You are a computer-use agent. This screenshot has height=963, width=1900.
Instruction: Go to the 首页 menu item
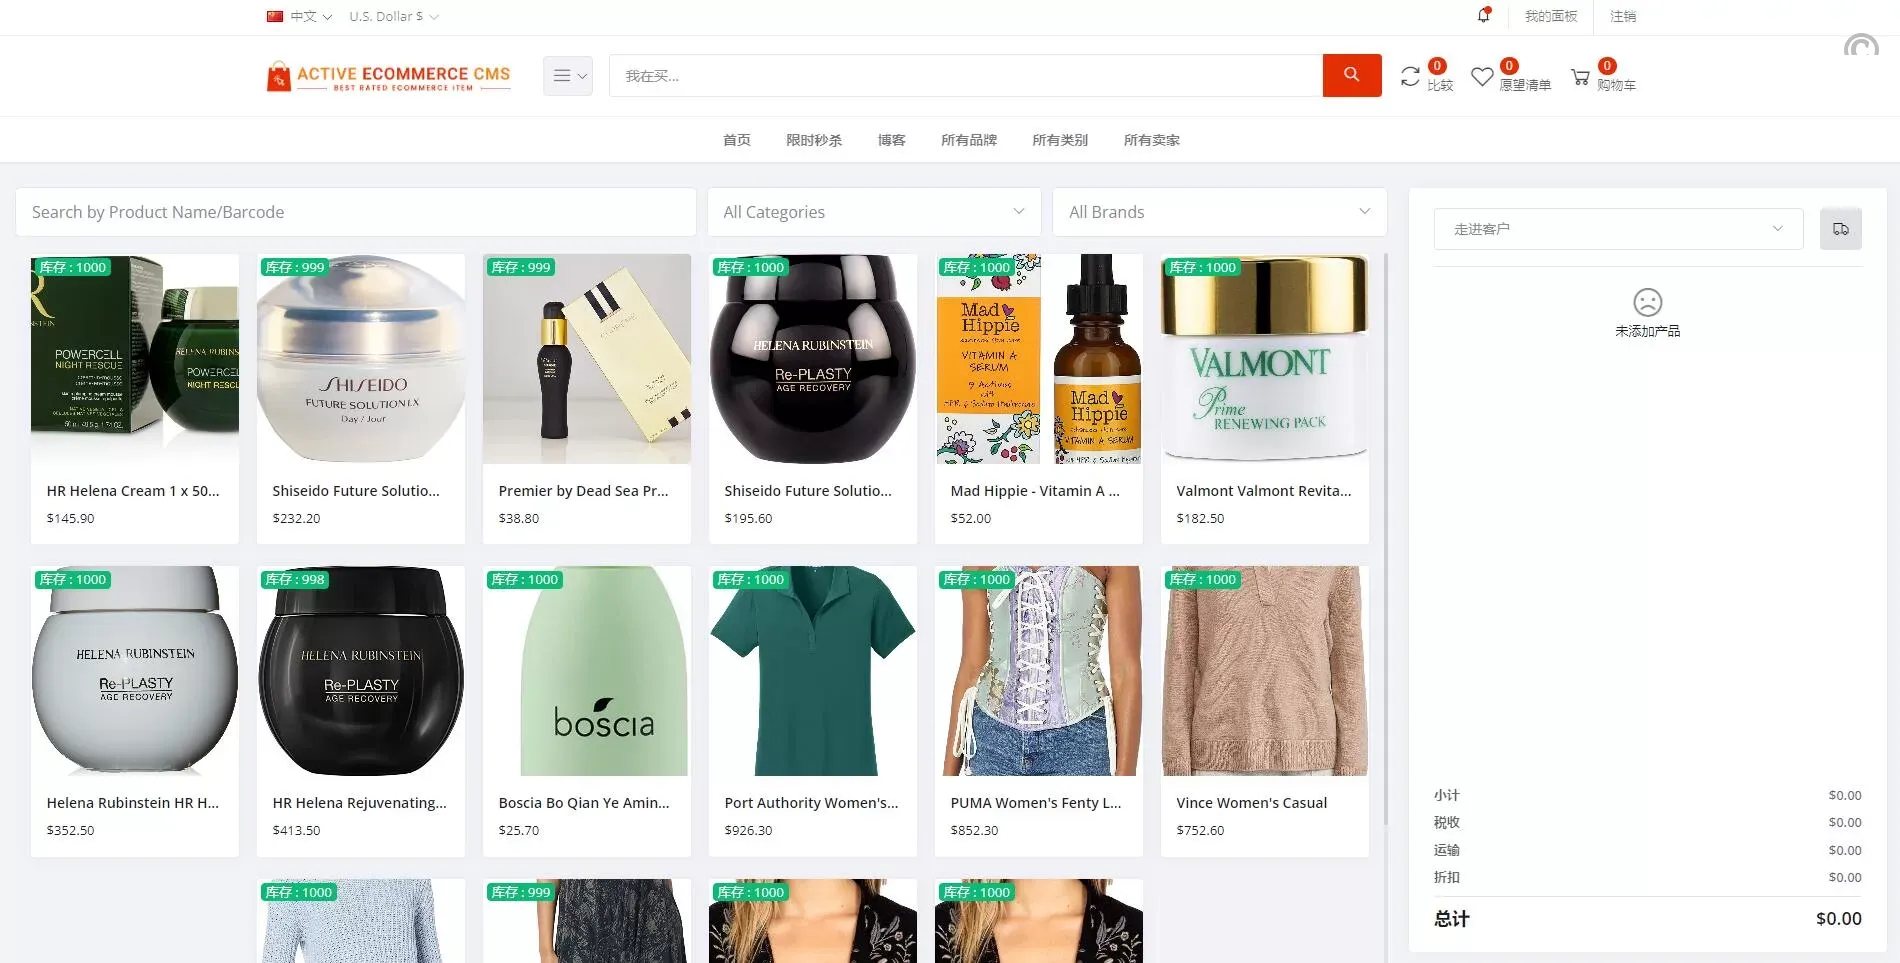tap(736, 140)
